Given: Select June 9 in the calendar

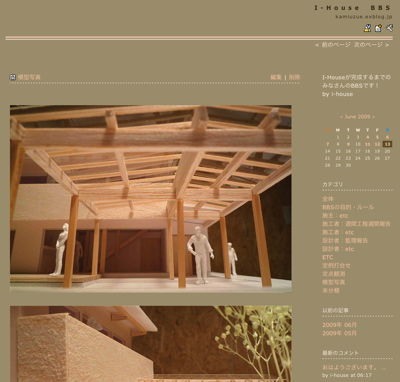Looking at the screenshot, I should point(348,144).
